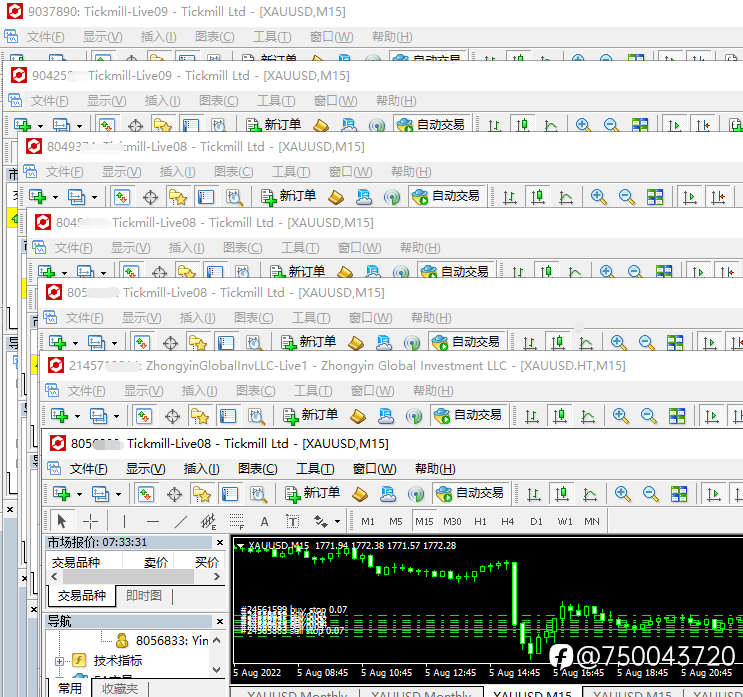Select M30 timeframe button
Image resolution: width=743 pixels, height=697 pixels.
(452, 521)
